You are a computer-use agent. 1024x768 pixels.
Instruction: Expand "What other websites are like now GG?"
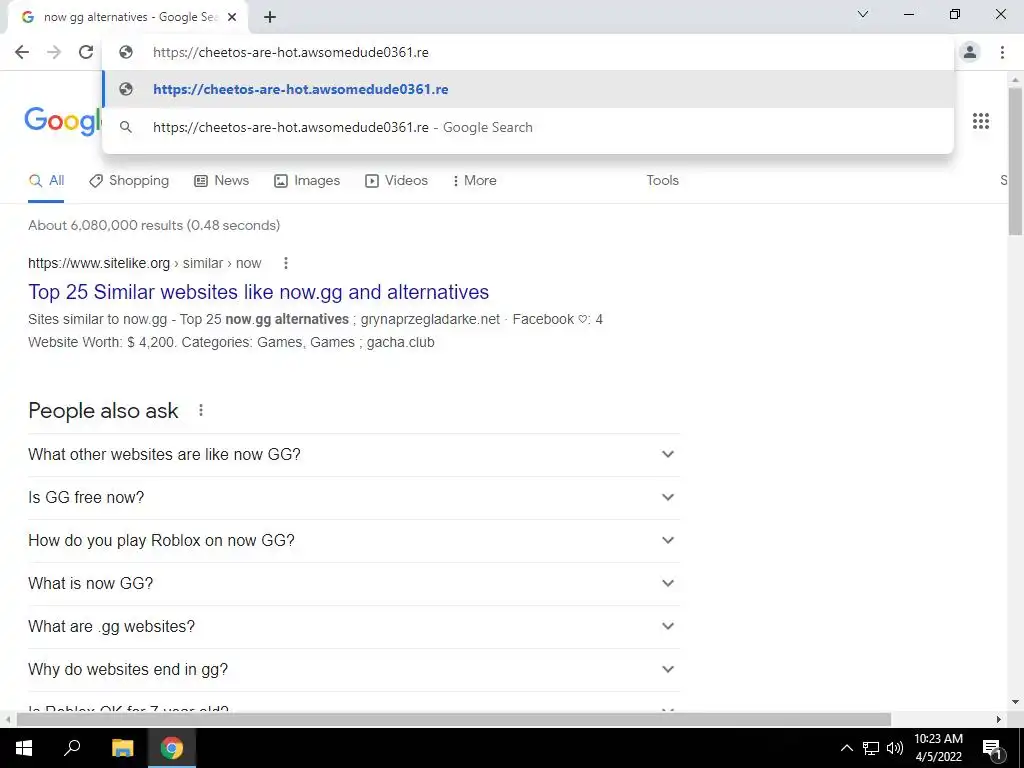[x=354, y=455]
